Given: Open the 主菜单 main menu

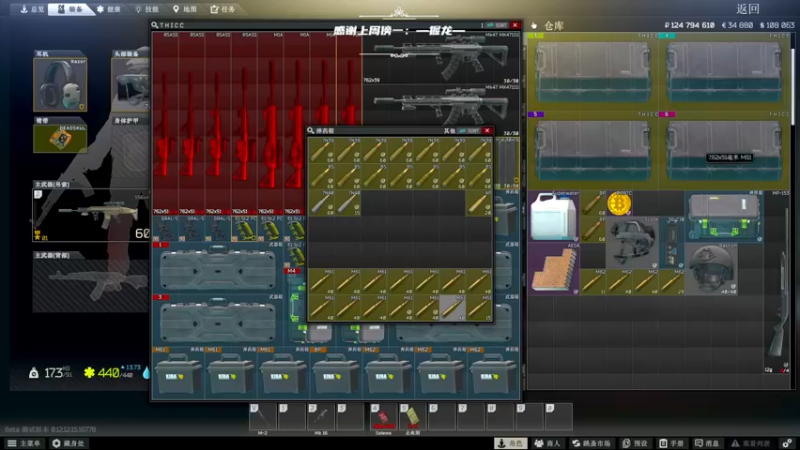Looking at the screenshot, I should coord(24,443).
